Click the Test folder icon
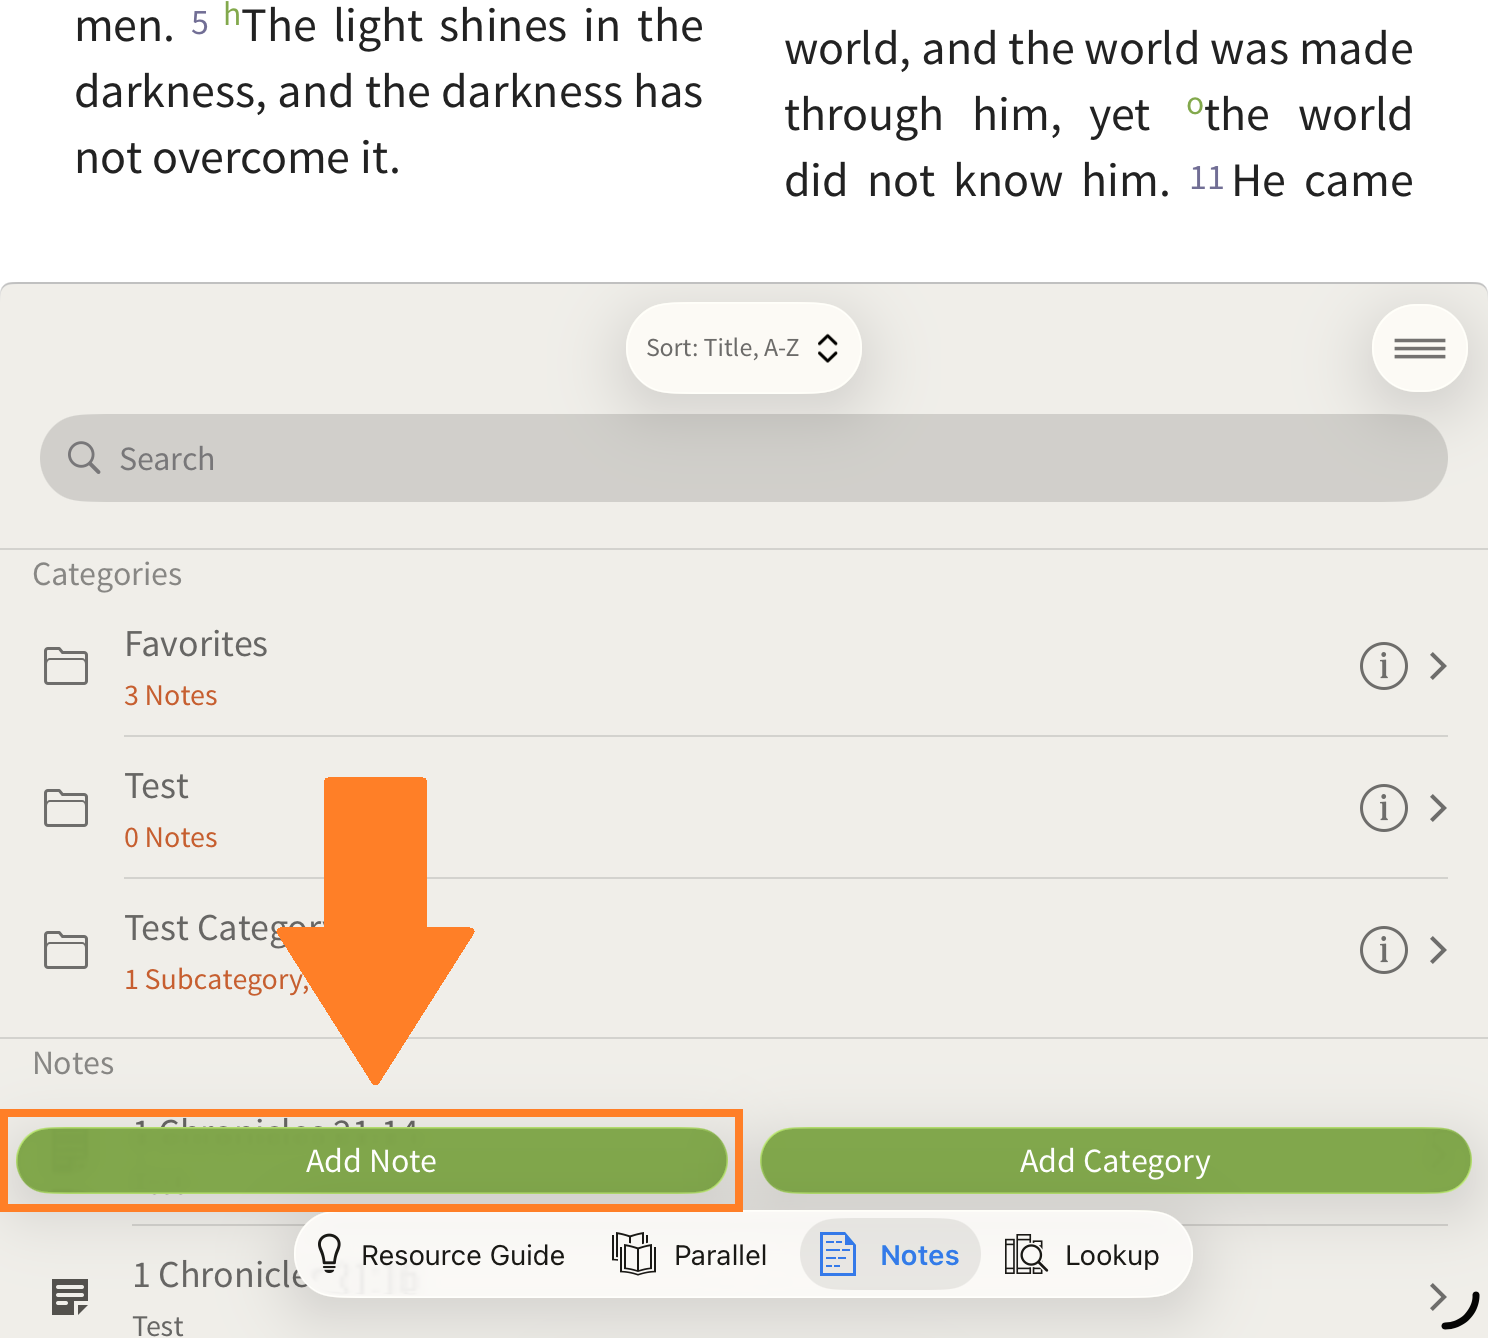 [66, 808]
